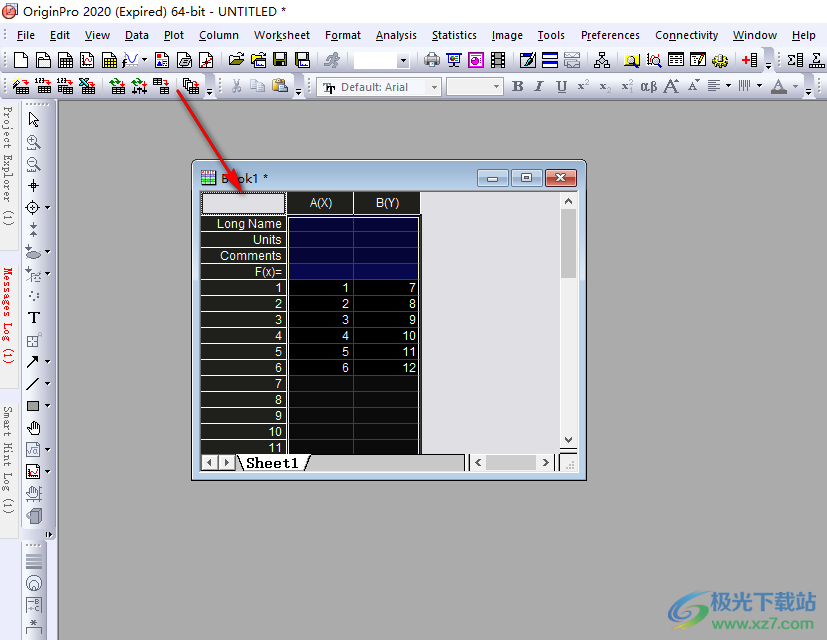Select the Long Name row header
Viewport: 827px width, 640px height.
coord(244,224)
